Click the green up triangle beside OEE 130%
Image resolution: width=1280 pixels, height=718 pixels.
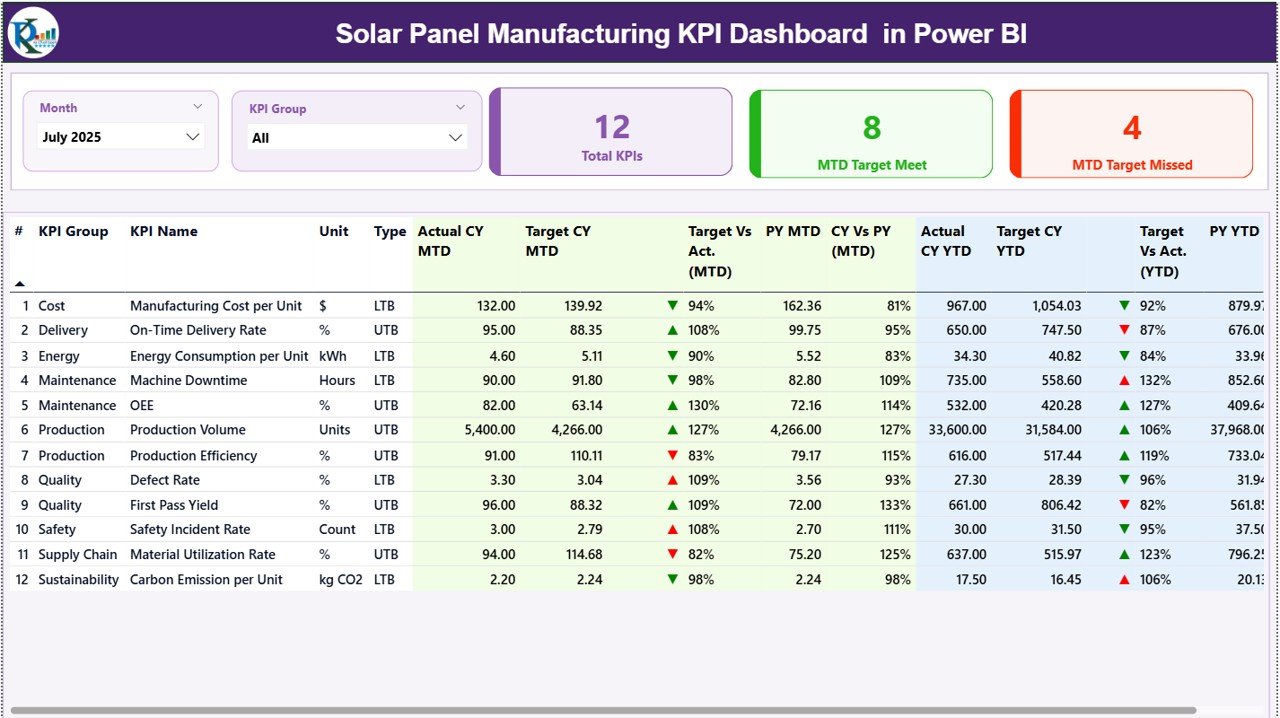coord(673,405)
